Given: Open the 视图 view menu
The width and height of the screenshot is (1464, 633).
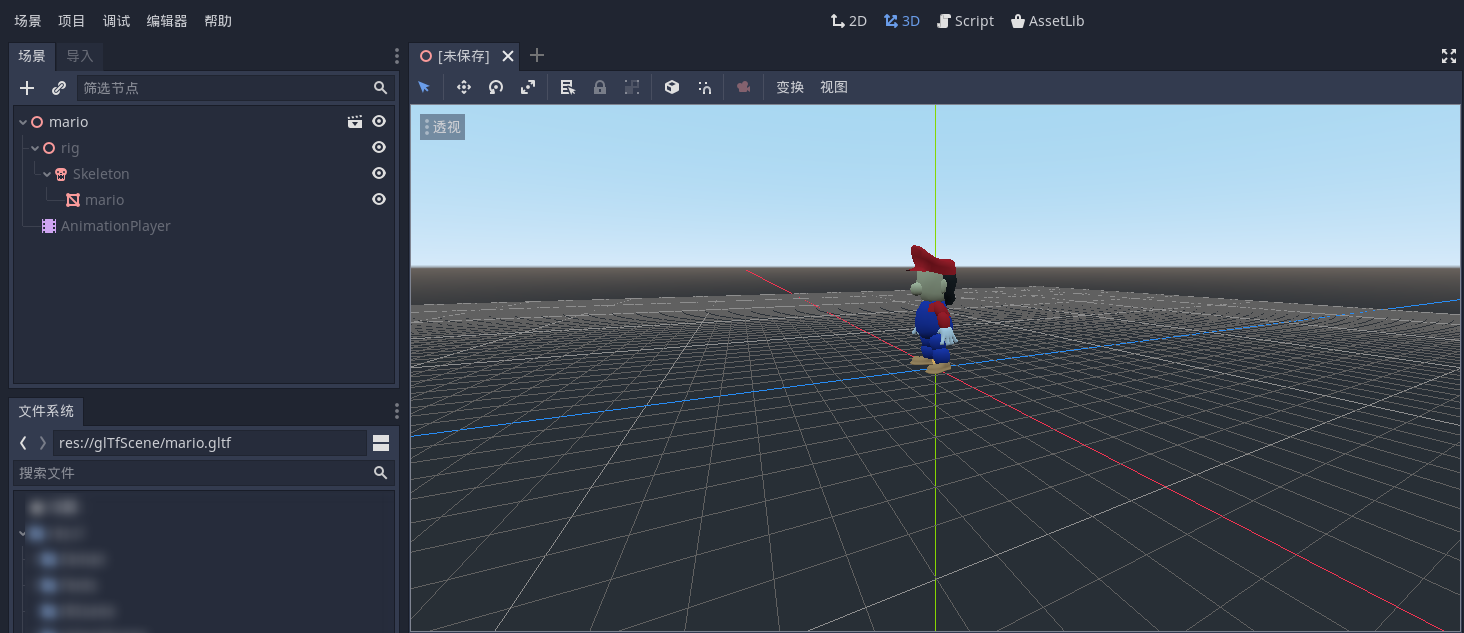Looking at the screenshot, I should tap(834, 87).
